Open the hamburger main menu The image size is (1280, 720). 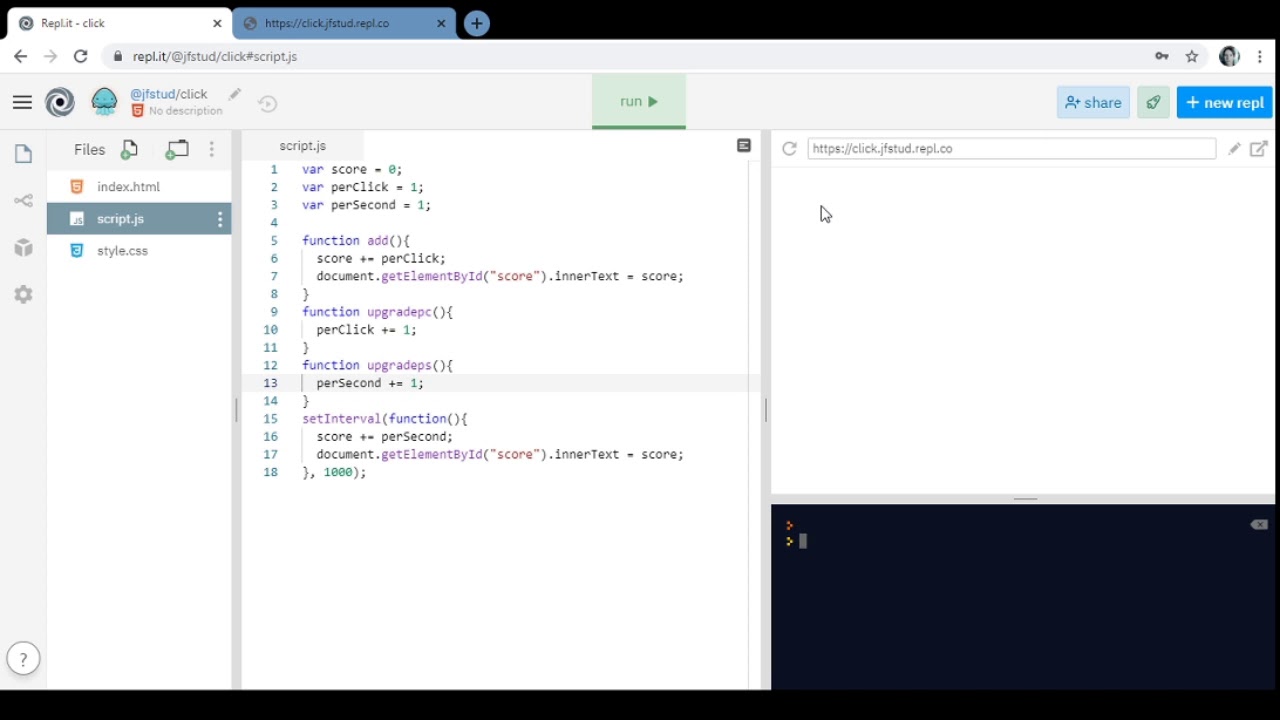(22, 102)
